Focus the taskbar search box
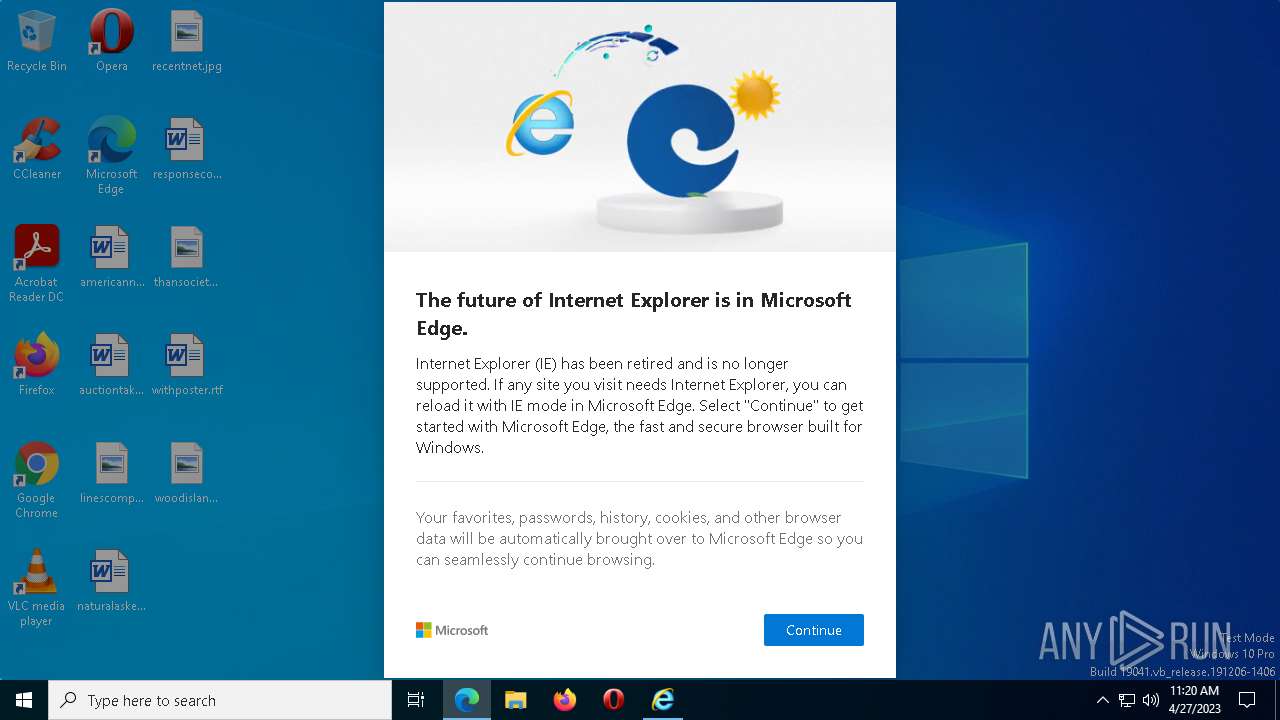The image size is (1280, 720). (x=220, y=700)
